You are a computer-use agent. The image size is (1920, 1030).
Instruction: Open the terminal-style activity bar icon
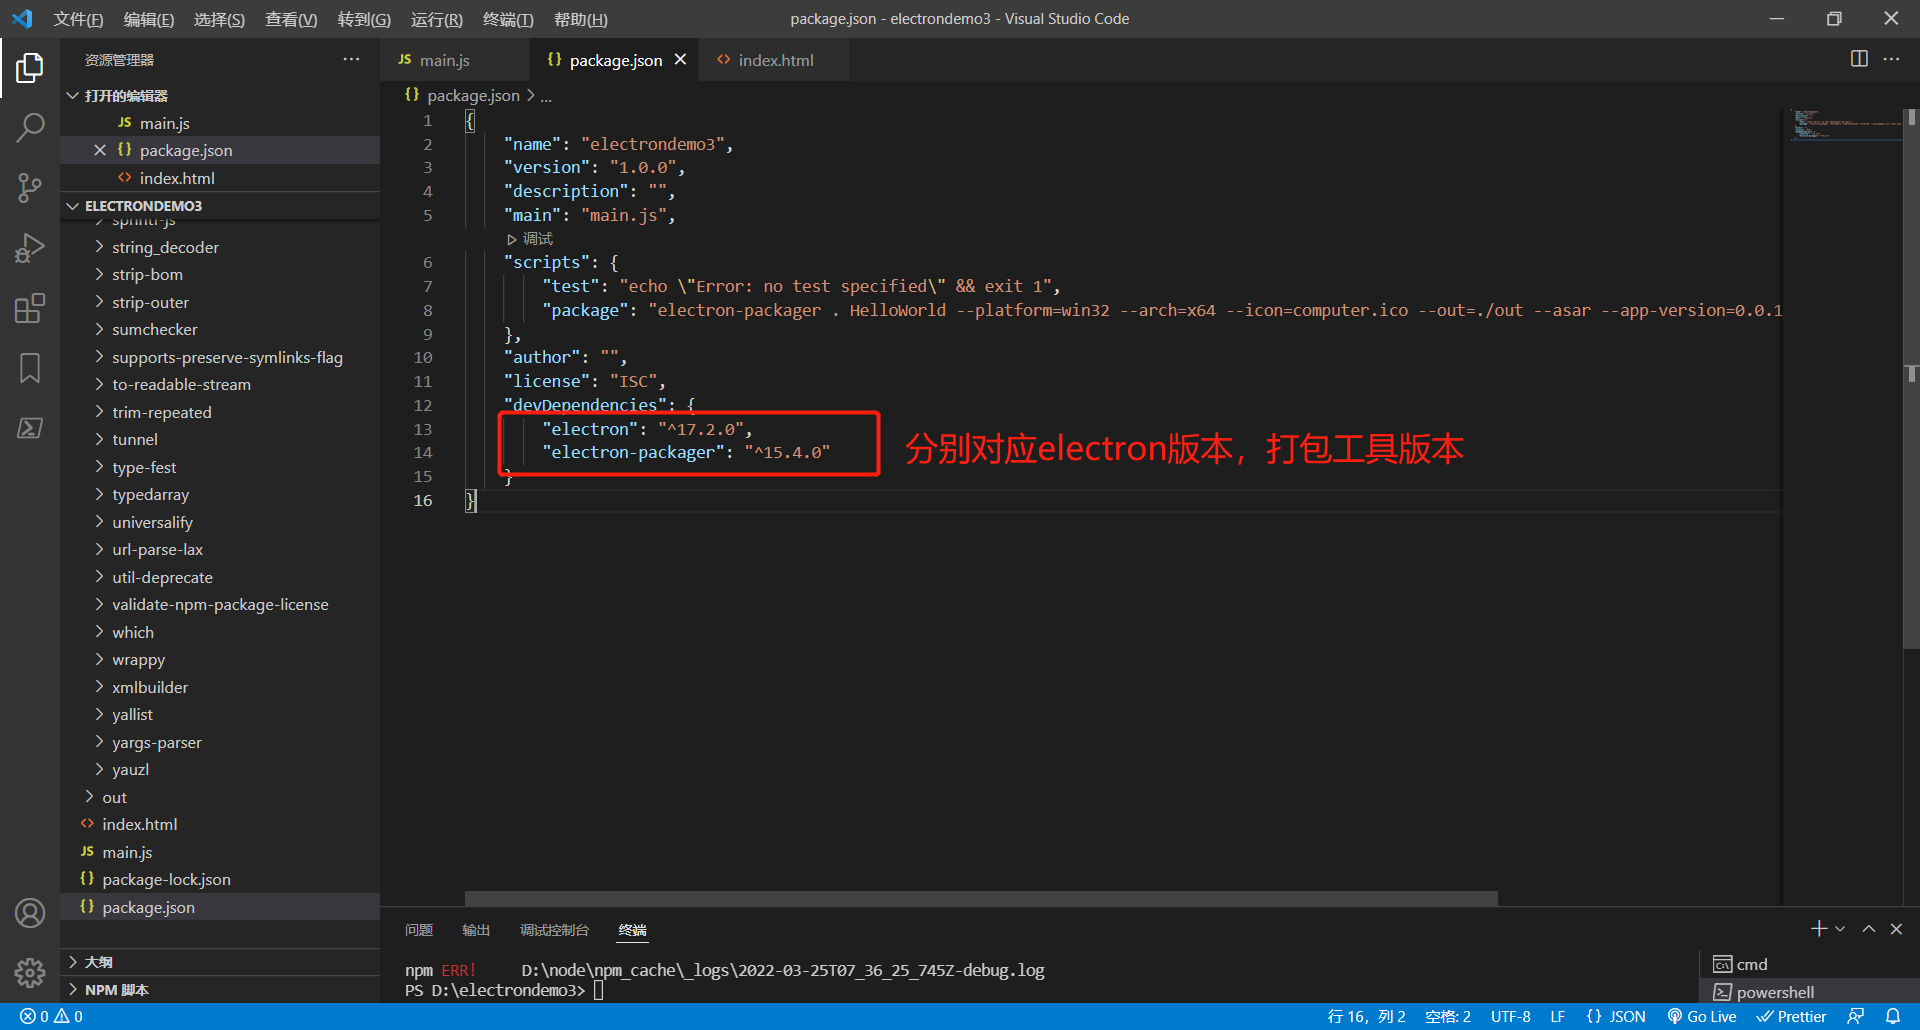click(30, 428)
